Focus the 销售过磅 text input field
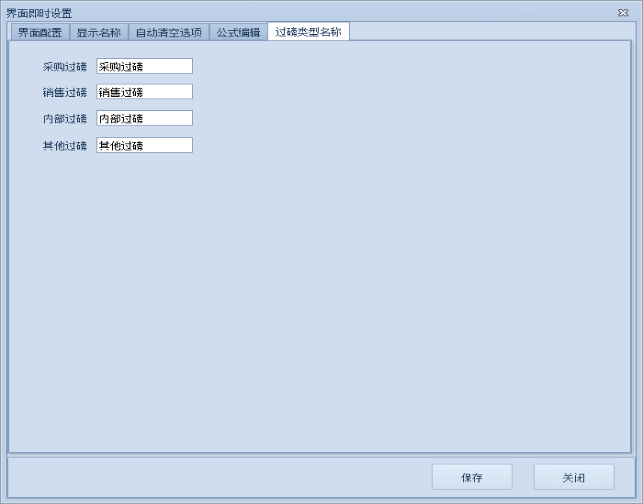Image resolution: width=643 pixels, height=504 pixels. coord(144,92)
